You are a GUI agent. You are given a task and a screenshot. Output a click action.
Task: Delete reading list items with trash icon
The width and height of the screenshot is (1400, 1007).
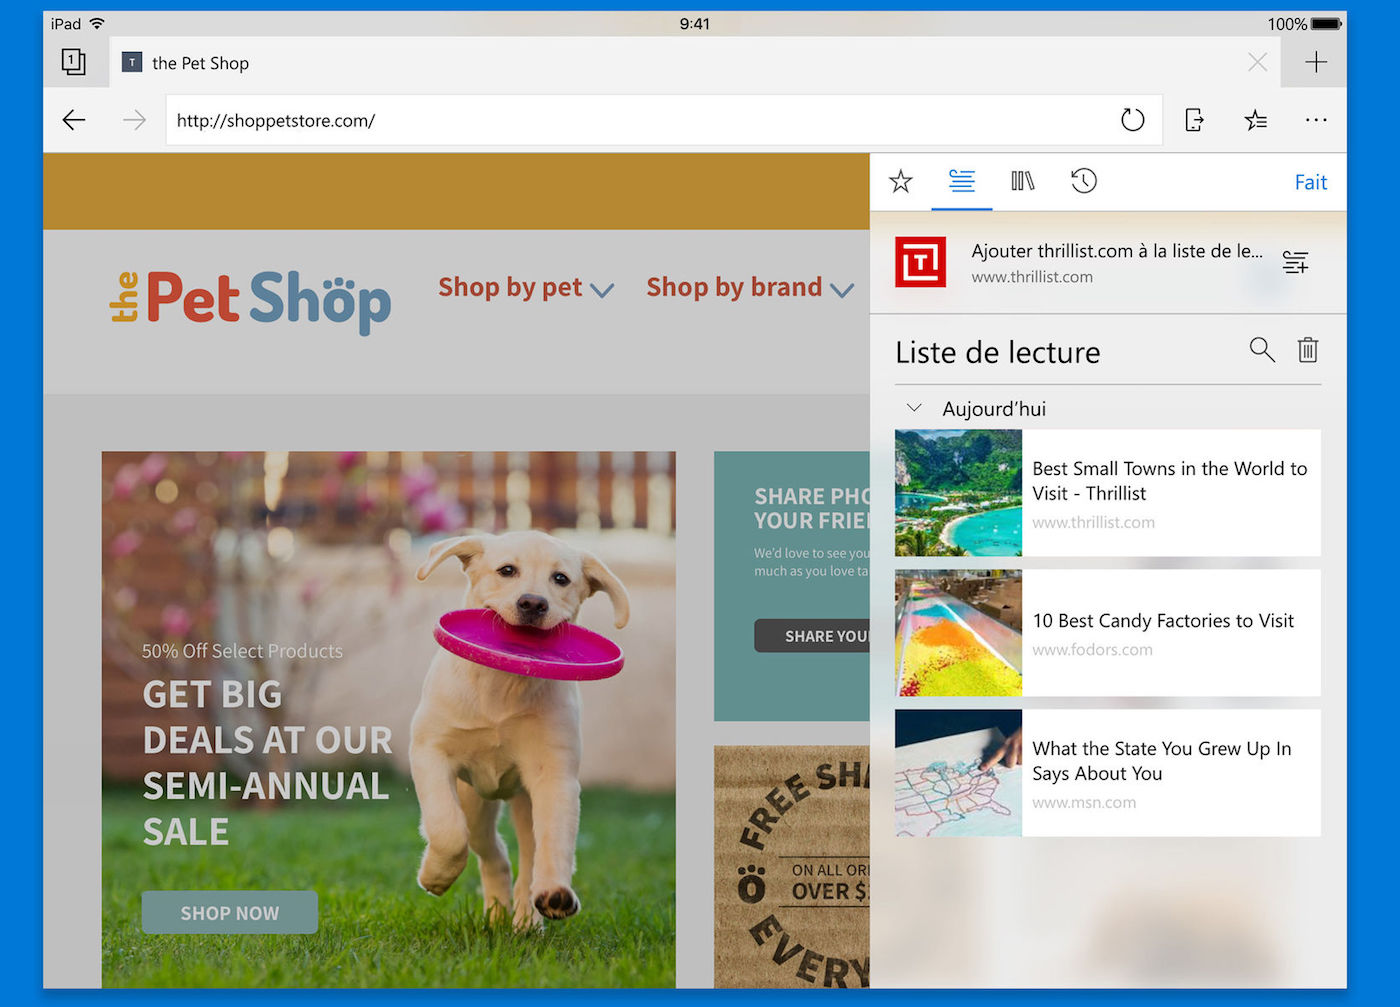[x=1308, y=350]
